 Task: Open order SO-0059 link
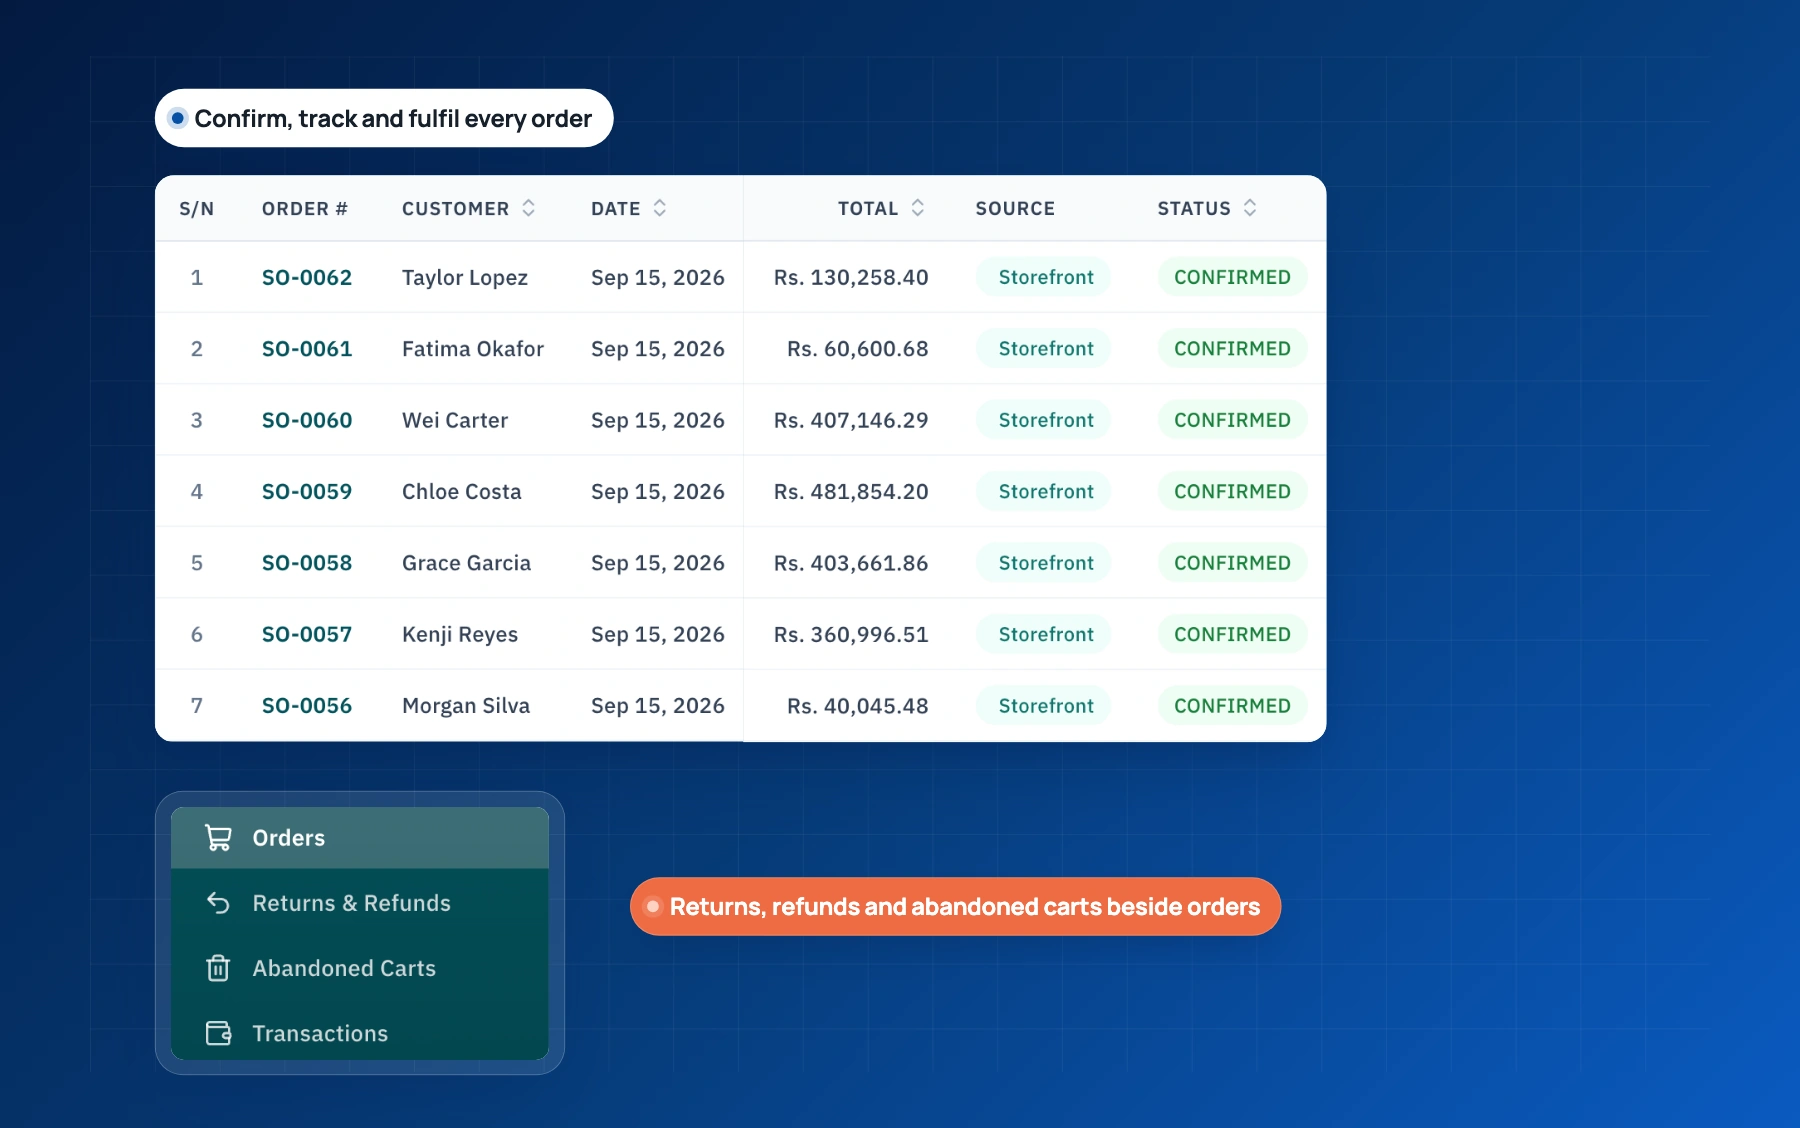pyautogui.click(x=307, y=492)
